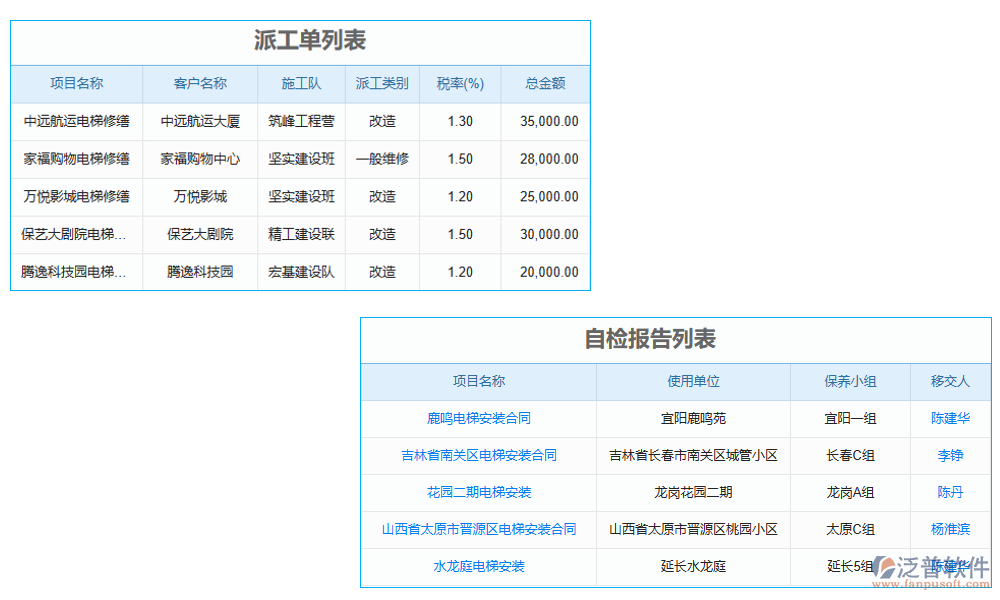Select the 家福购物电梯修缮 dispatch row
The height and width of the screenshot is (600, 1000).
76,159
